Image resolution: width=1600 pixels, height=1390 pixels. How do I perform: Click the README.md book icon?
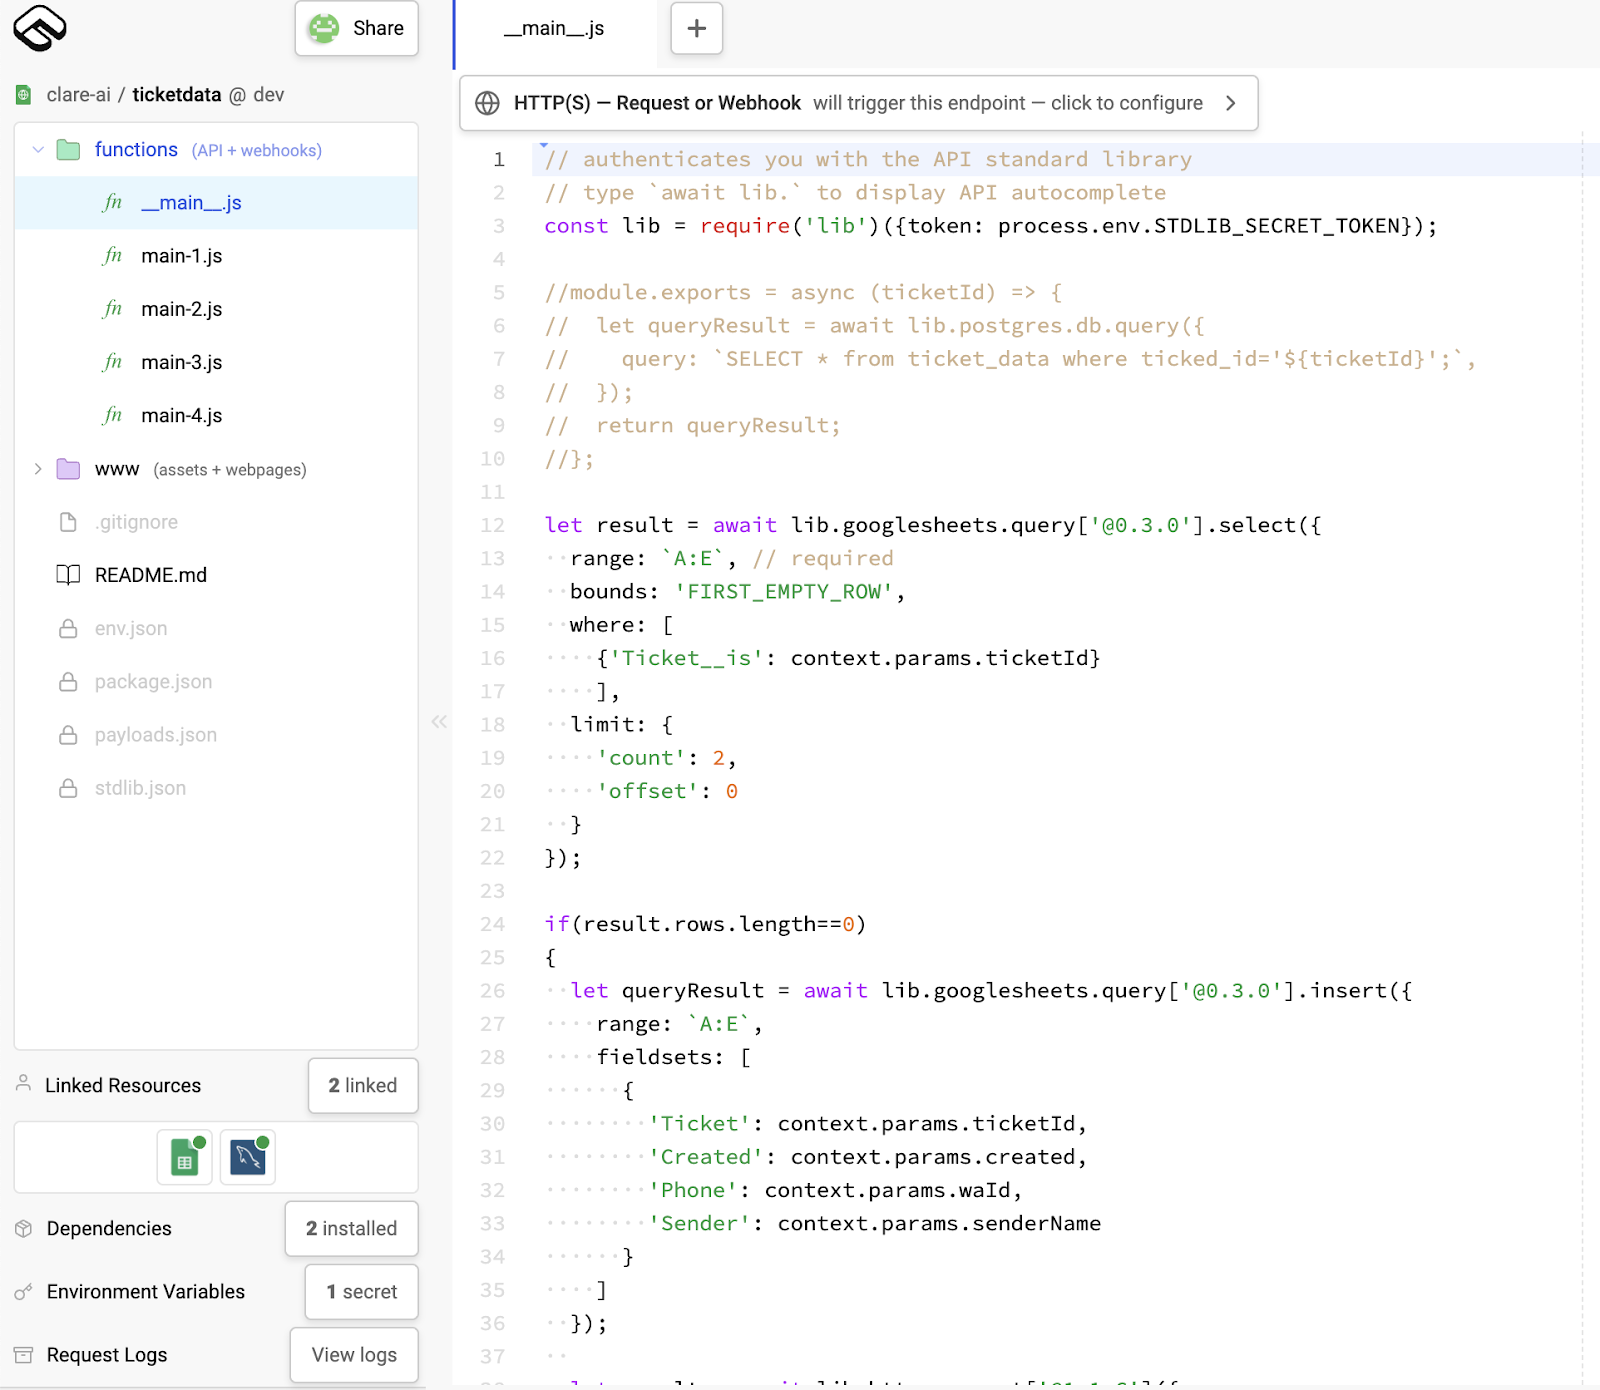68,575
